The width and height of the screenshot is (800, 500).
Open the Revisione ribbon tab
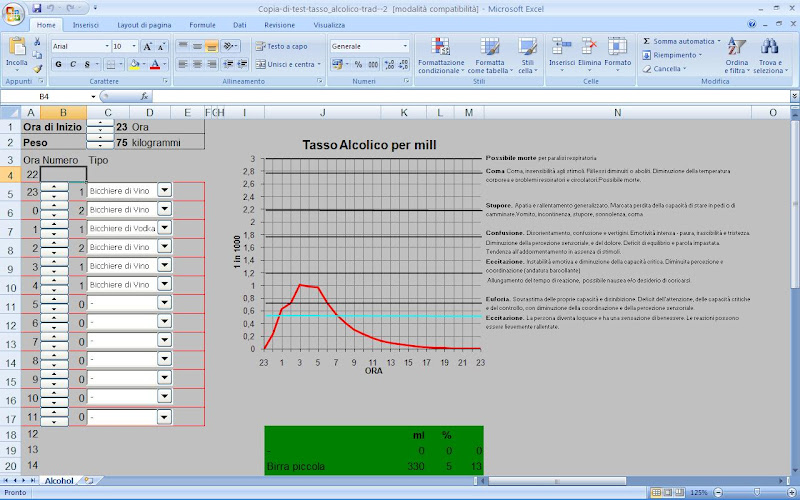coord(279,25)
